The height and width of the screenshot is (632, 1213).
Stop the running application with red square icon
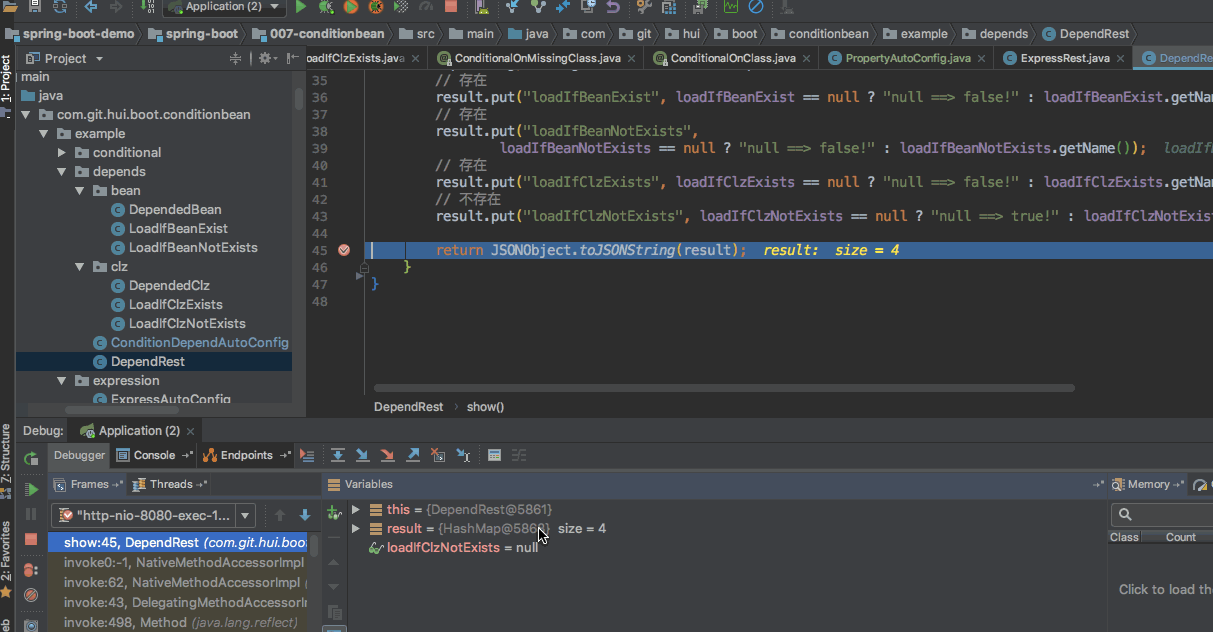click(31, 540)
